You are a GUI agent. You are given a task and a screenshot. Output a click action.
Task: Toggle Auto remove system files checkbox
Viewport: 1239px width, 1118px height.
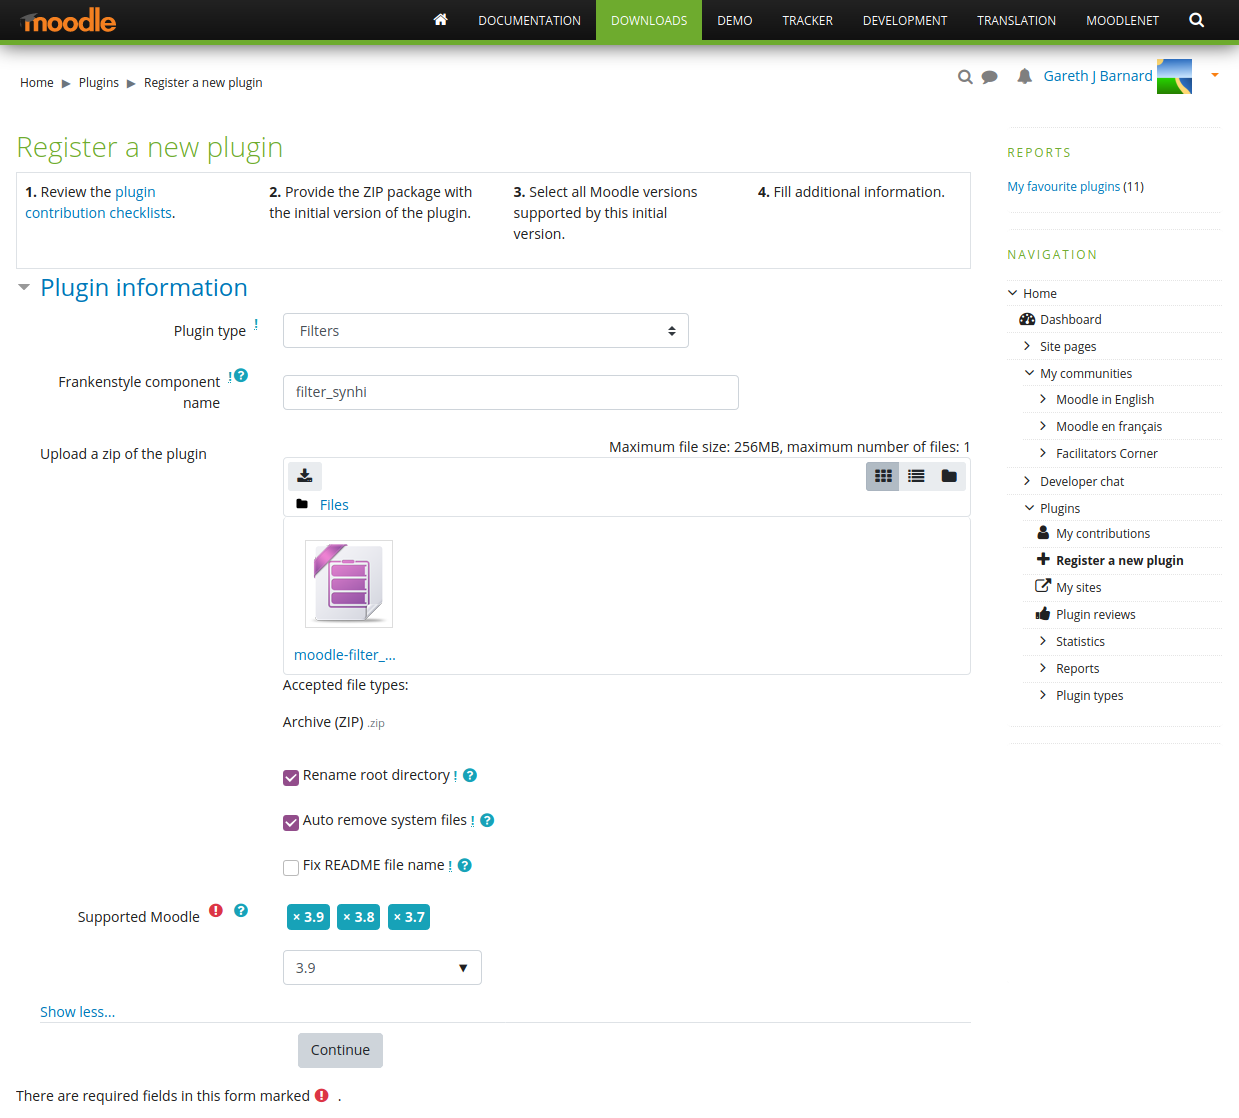pyautogui.click(x=291, y=823)
